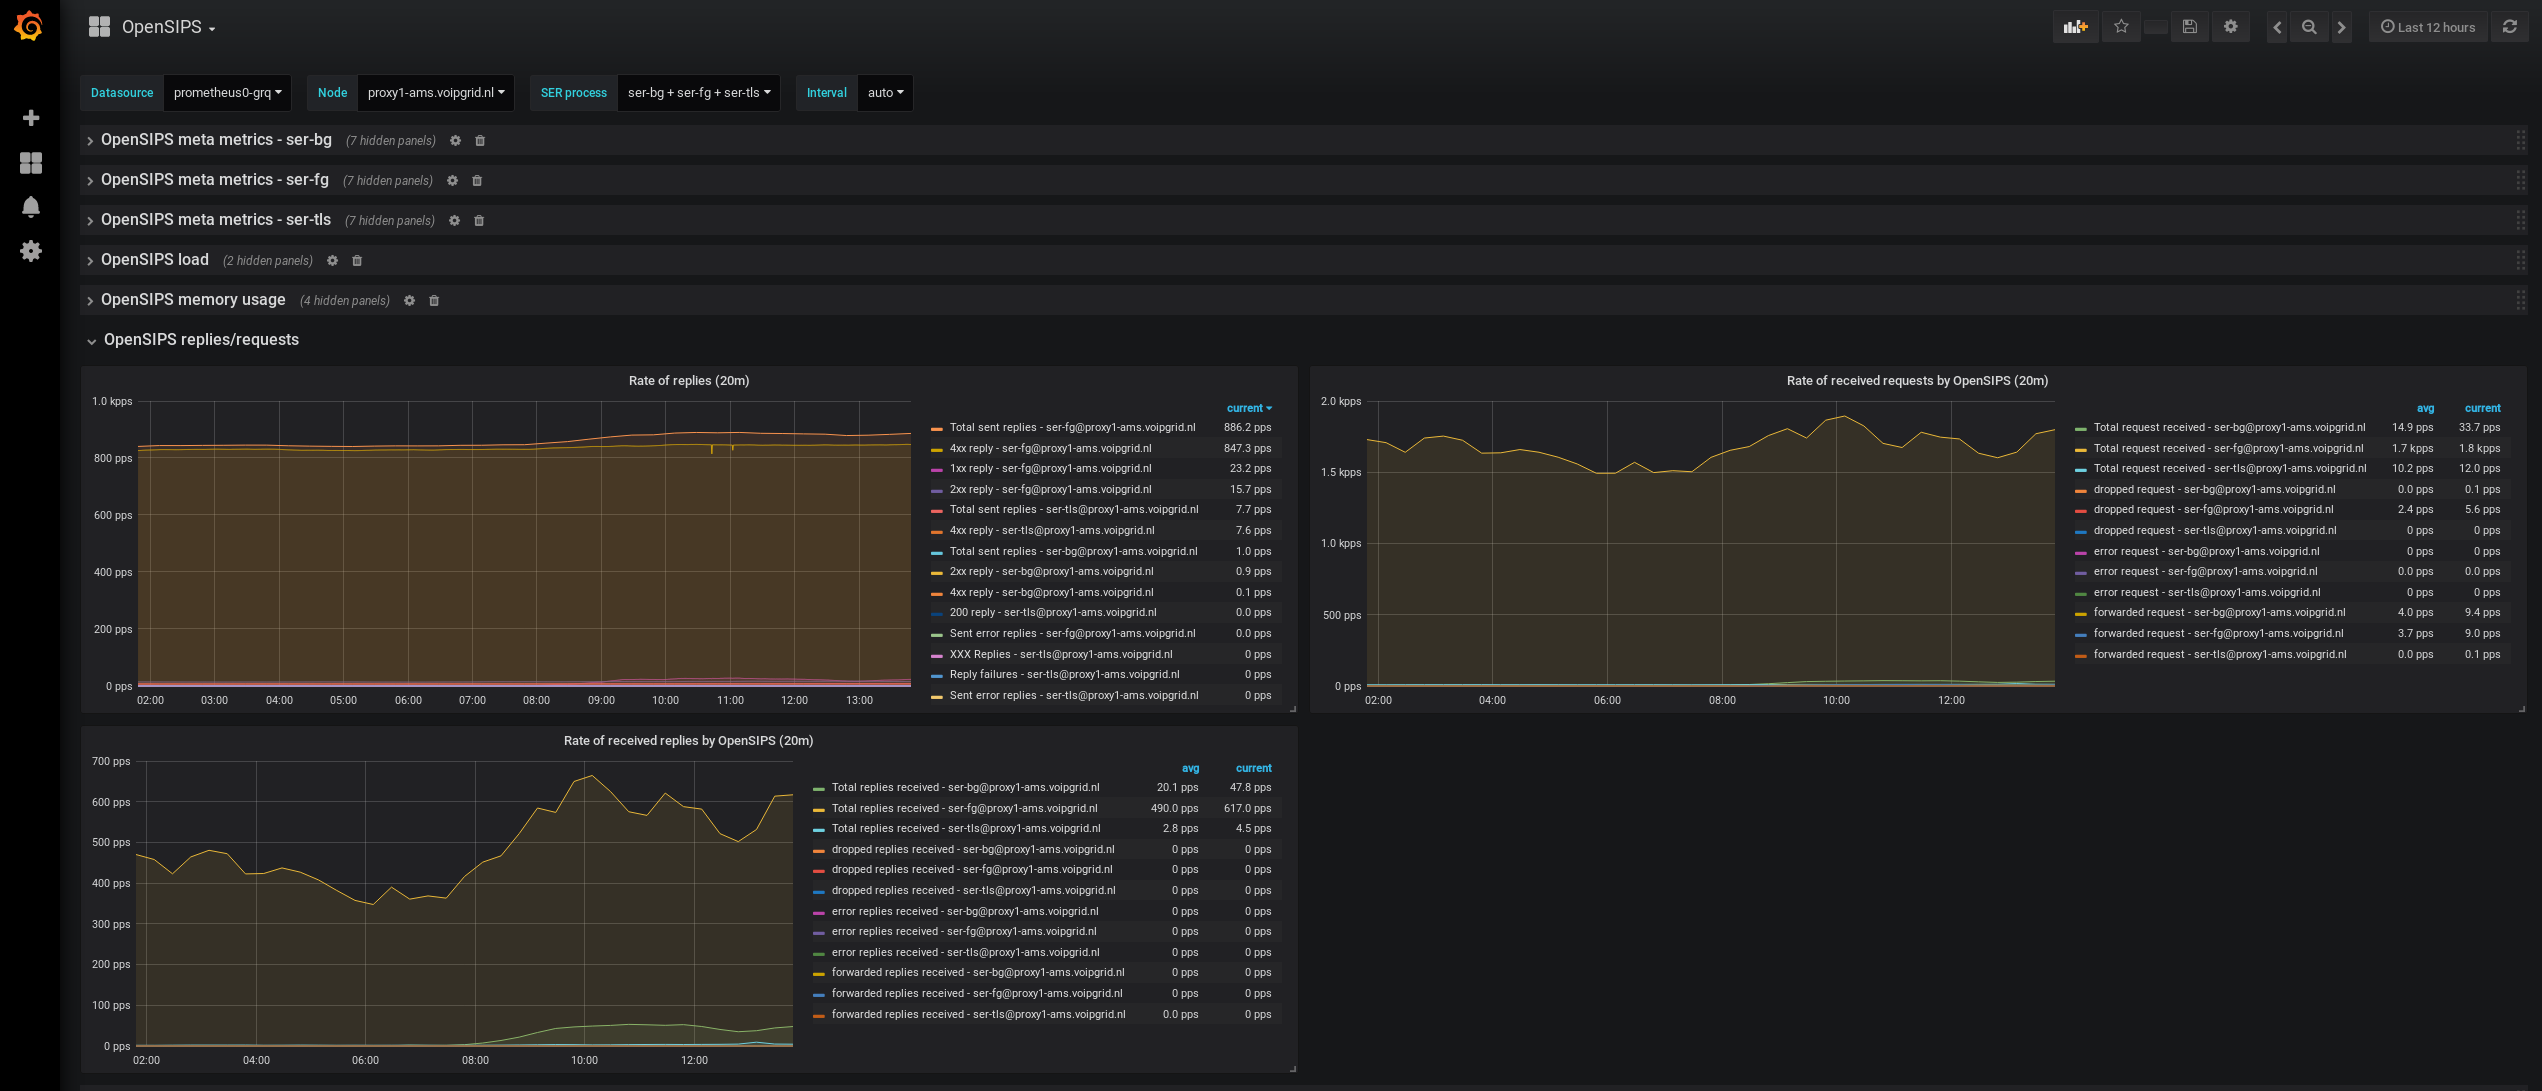The height and width of the screenshot is (1091, 2542).
Task: Open the Last 12 hours time picker
Action: click(2427, 27)
